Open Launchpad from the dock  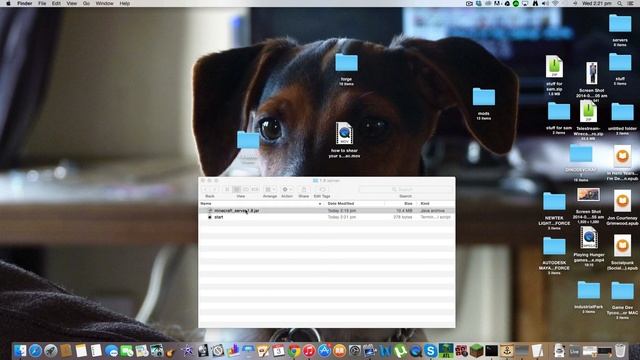tap(51, 350)
